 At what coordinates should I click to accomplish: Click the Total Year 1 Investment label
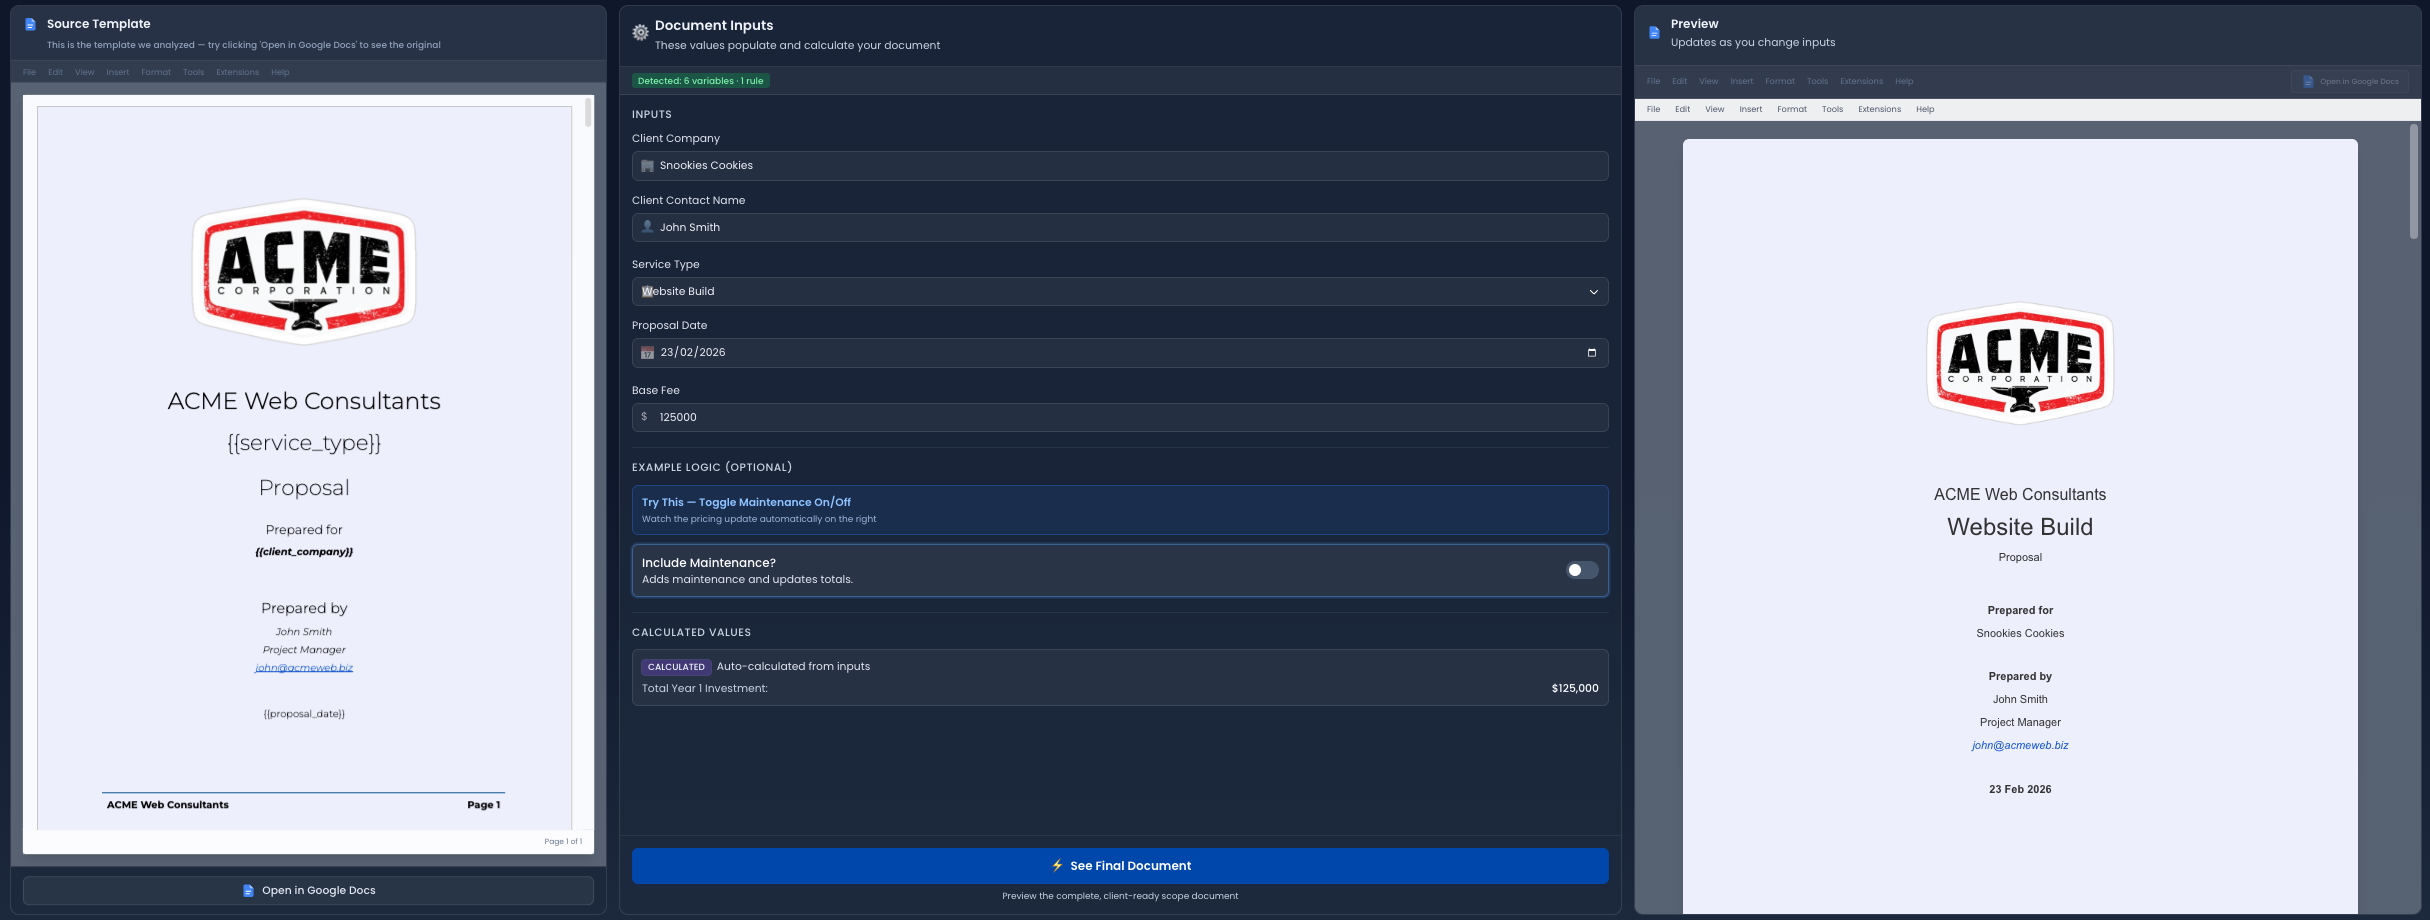pyautogui.click(x=705, y=689)
